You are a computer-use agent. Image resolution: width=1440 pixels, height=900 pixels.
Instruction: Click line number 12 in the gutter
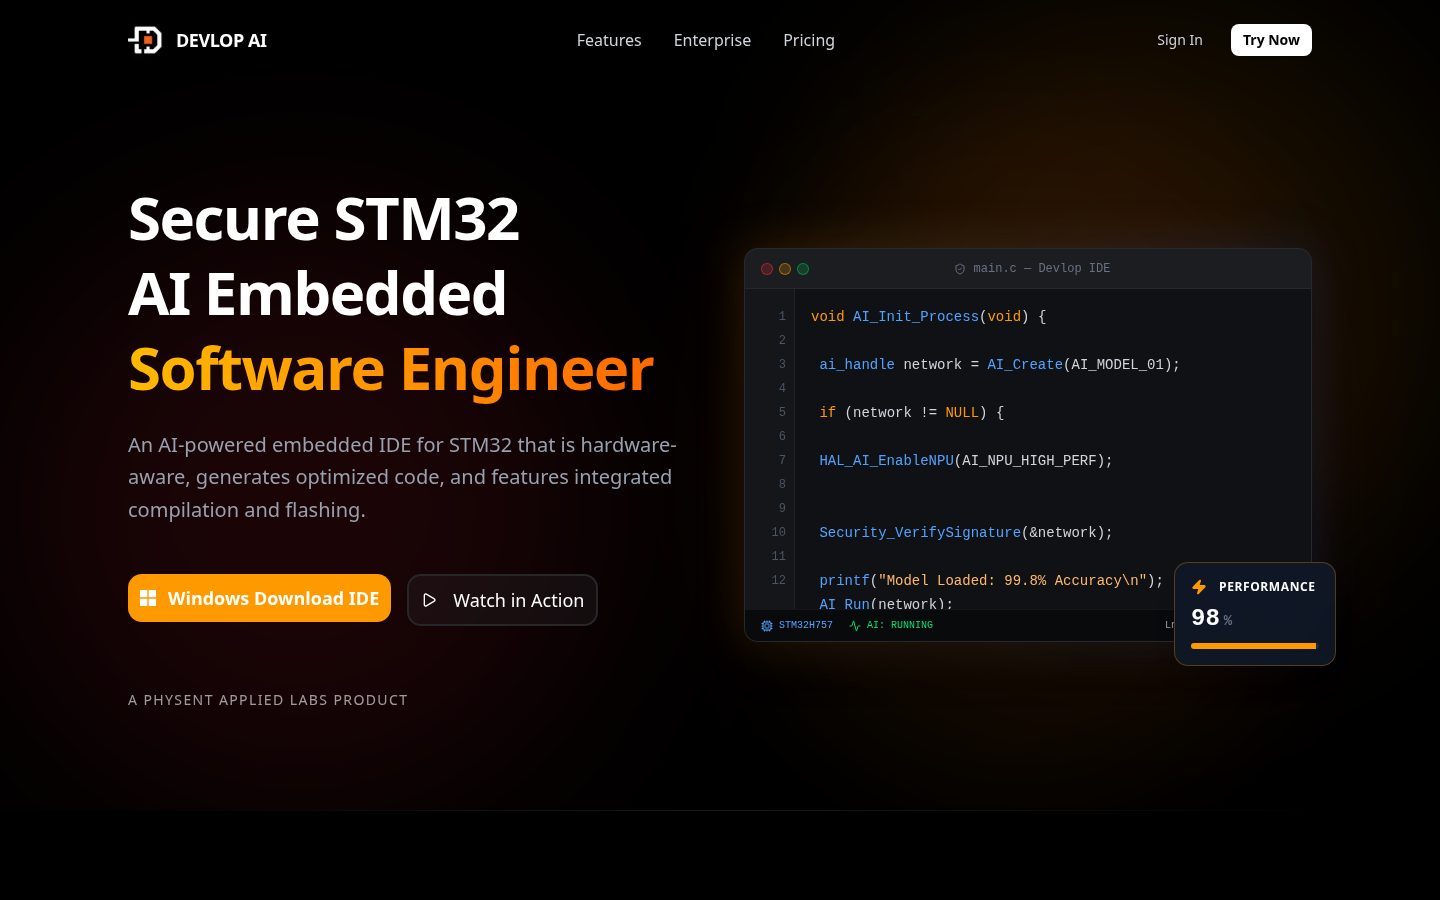(x=779, y=580)
